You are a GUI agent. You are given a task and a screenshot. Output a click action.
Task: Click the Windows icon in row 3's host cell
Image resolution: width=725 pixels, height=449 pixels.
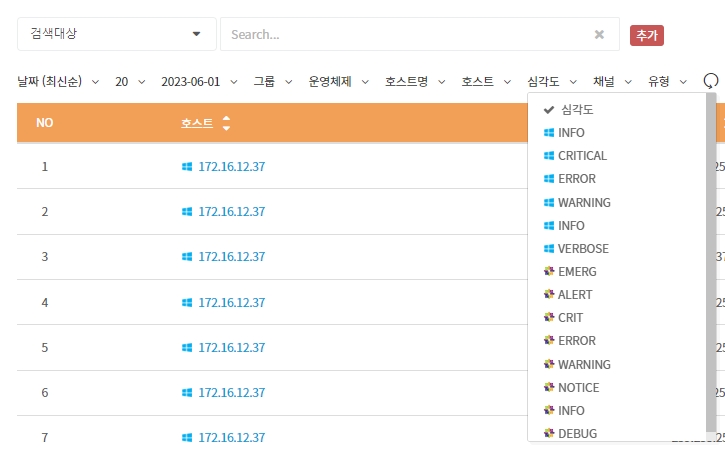[187, 257]
